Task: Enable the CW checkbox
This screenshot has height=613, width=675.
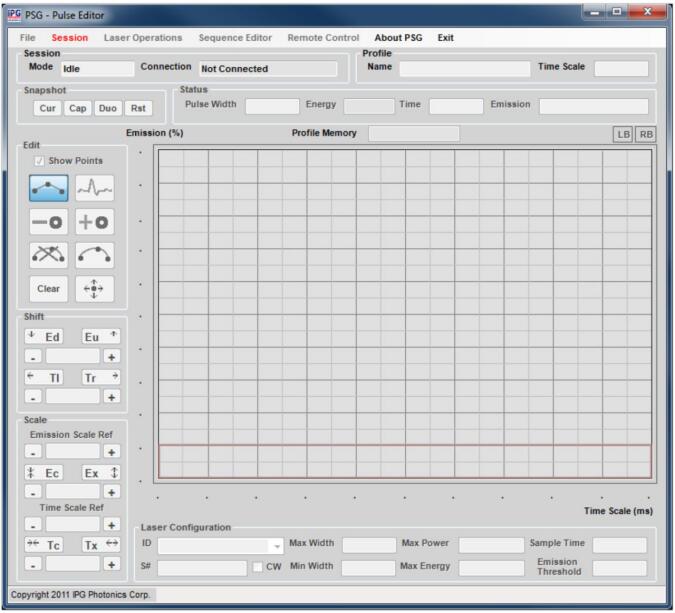Action: click(x=258, y=568)
